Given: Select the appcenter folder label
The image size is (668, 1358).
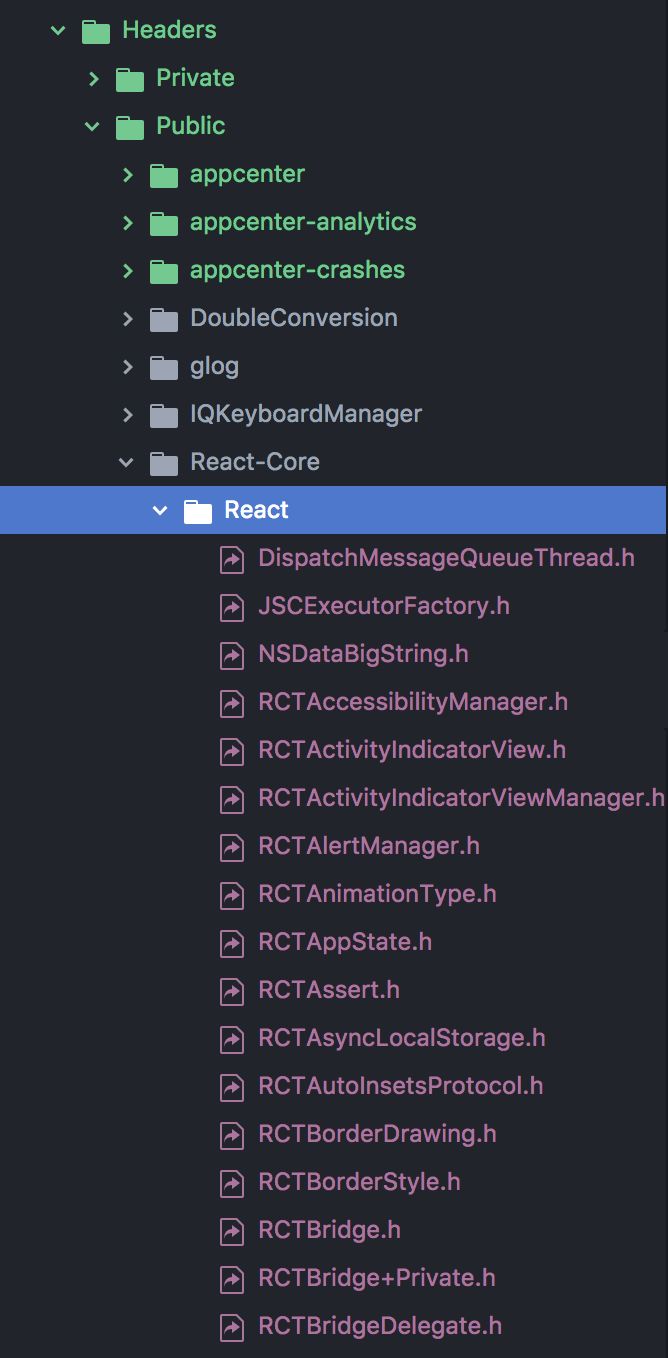Looking at the screenshot, I should (x=247, y=175).
